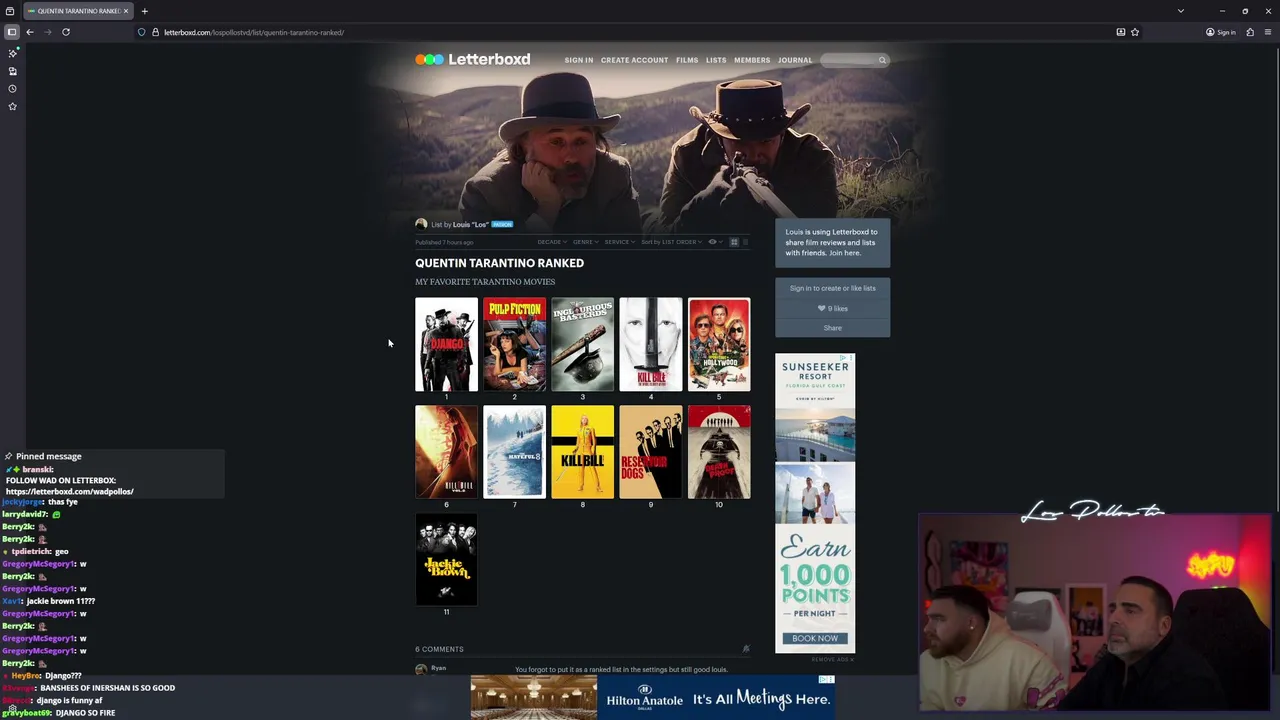Click the 6 COMMENTS heading
This screenshot has height=720, width=1280.
point(439,649)
